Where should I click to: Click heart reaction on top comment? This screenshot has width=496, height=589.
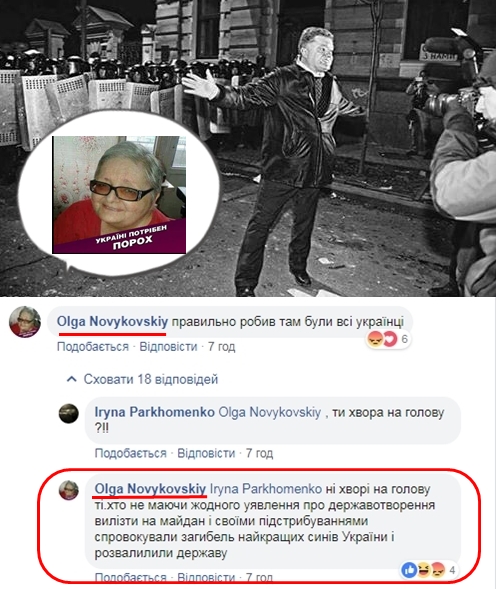point(390,340)
